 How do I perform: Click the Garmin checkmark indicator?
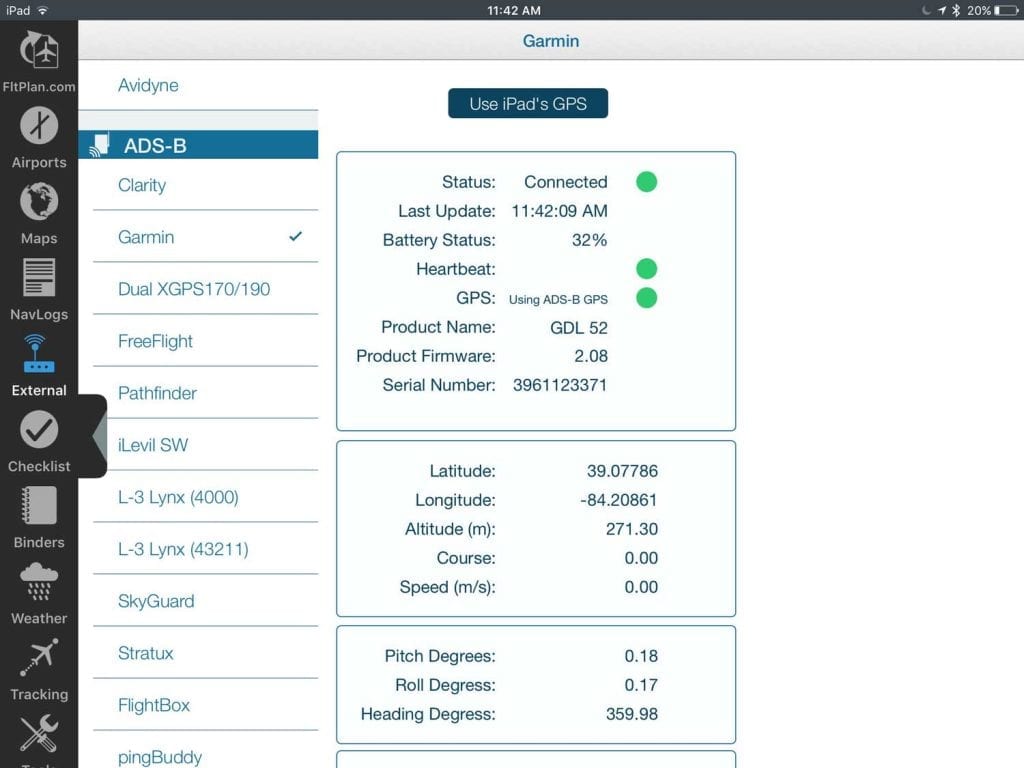click(x=296, y=236)
